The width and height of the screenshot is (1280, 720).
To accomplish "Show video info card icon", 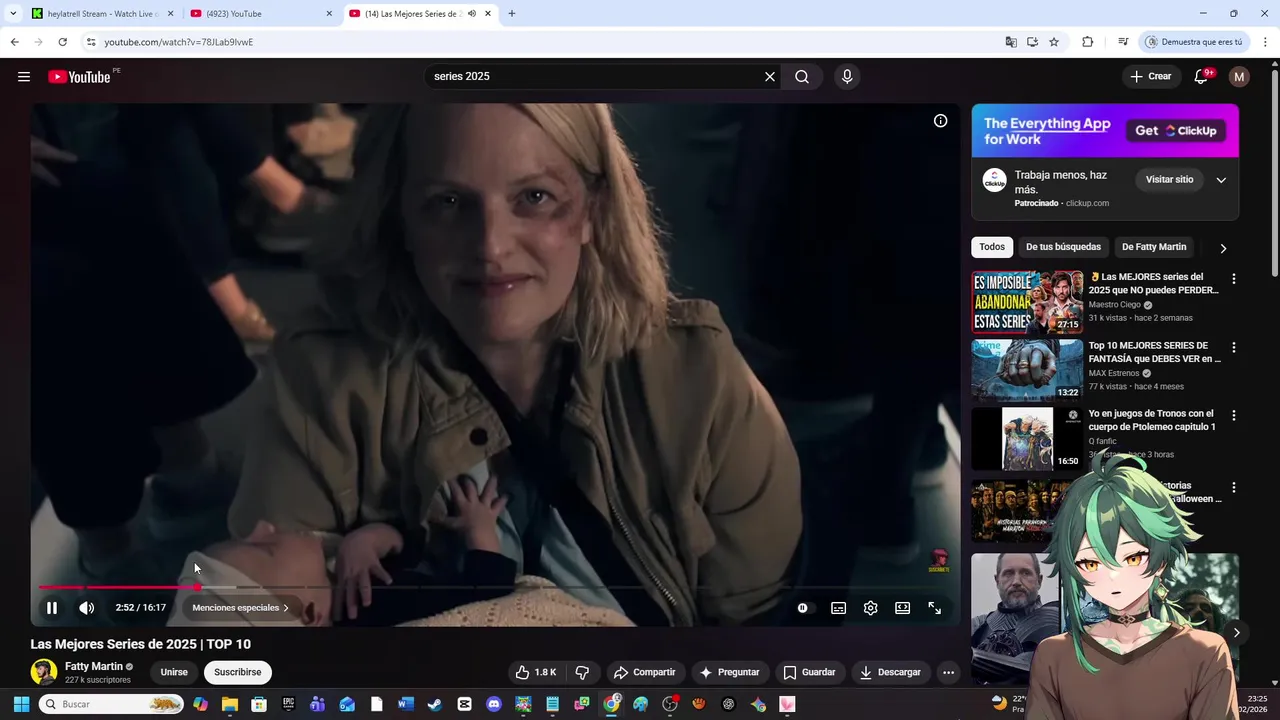I will coord(940,121).
